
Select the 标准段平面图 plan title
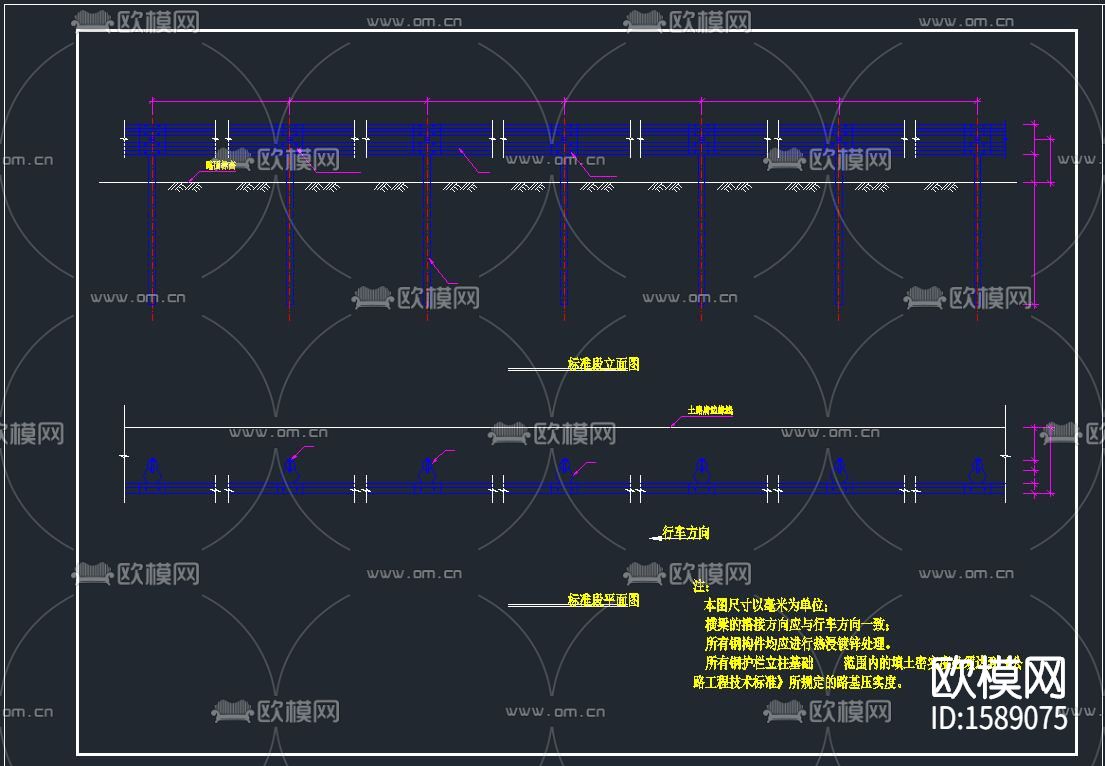tap(602, 600)
